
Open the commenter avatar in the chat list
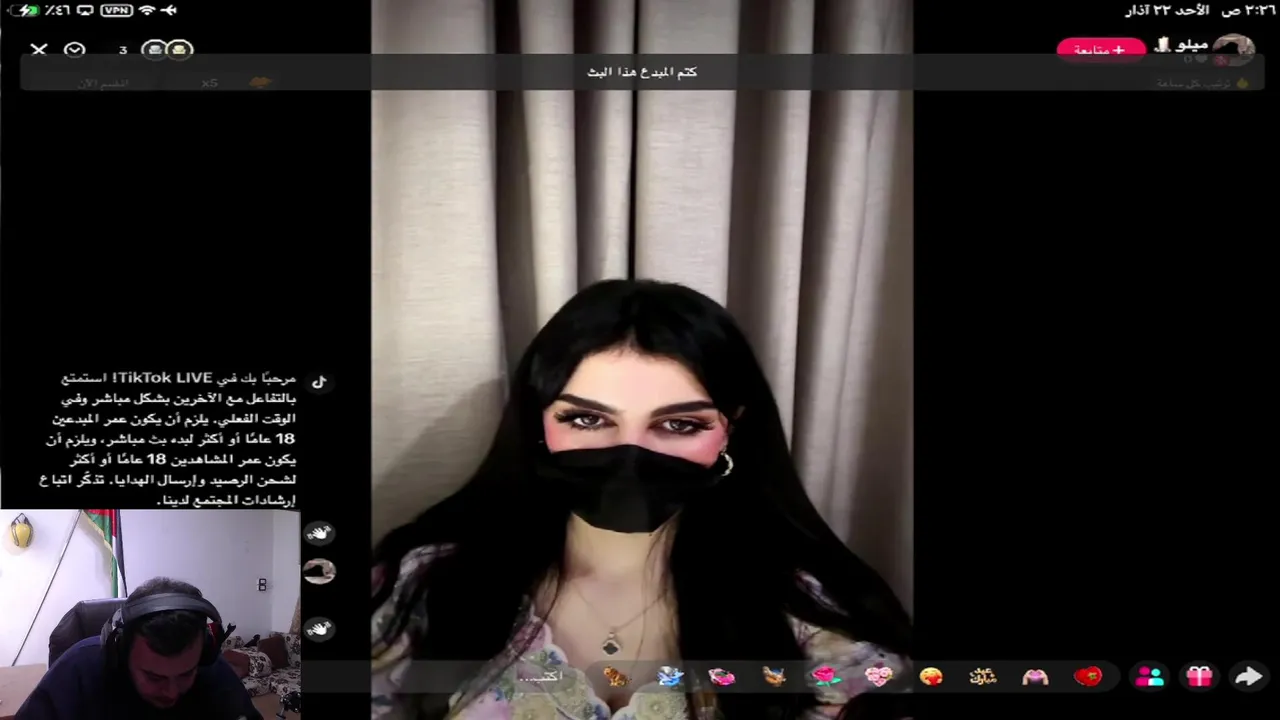click(x=319, y=571)
